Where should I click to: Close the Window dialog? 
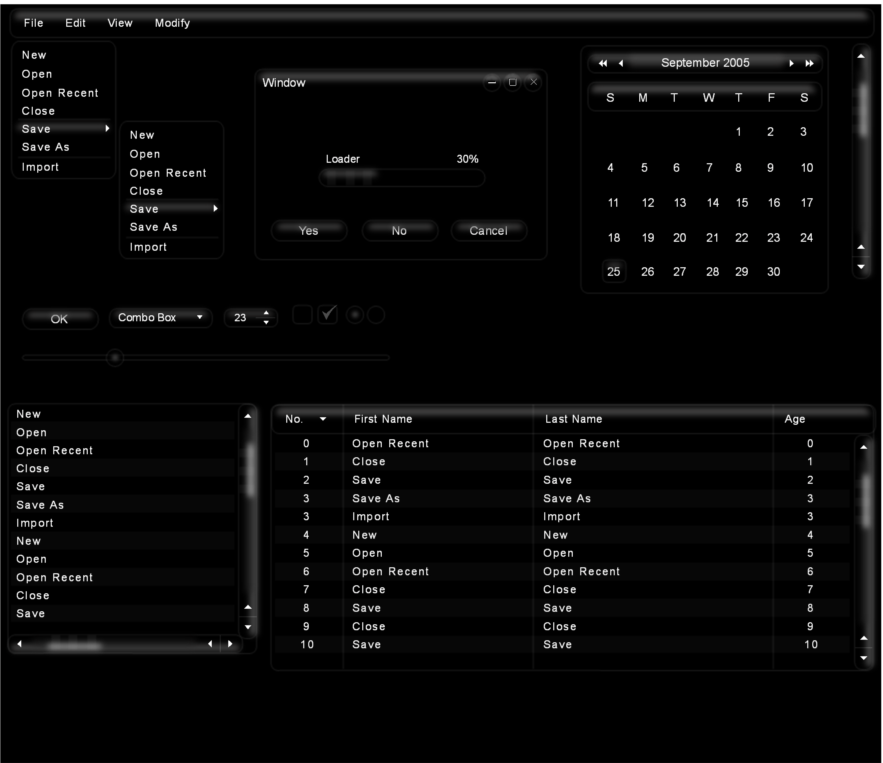533,82
